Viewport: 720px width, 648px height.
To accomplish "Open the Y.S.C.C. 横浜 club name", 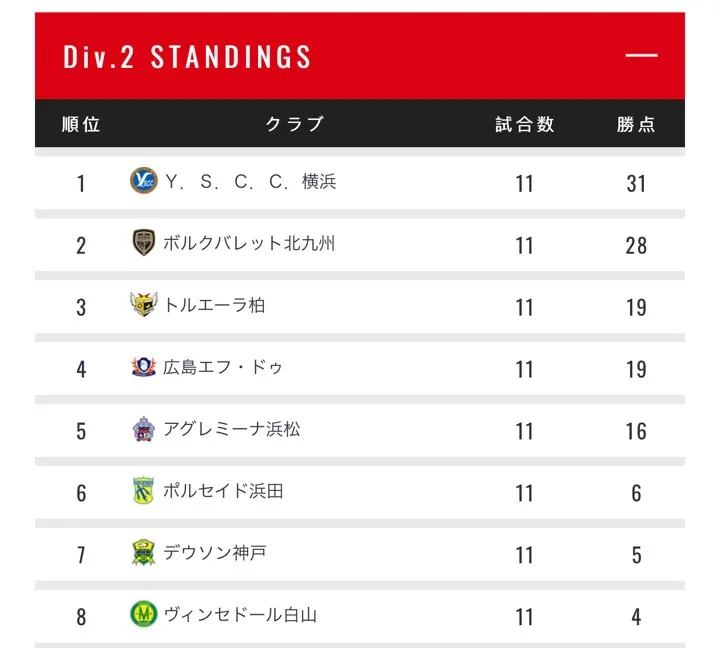I will pyautogui.click(x=251, y=182).
